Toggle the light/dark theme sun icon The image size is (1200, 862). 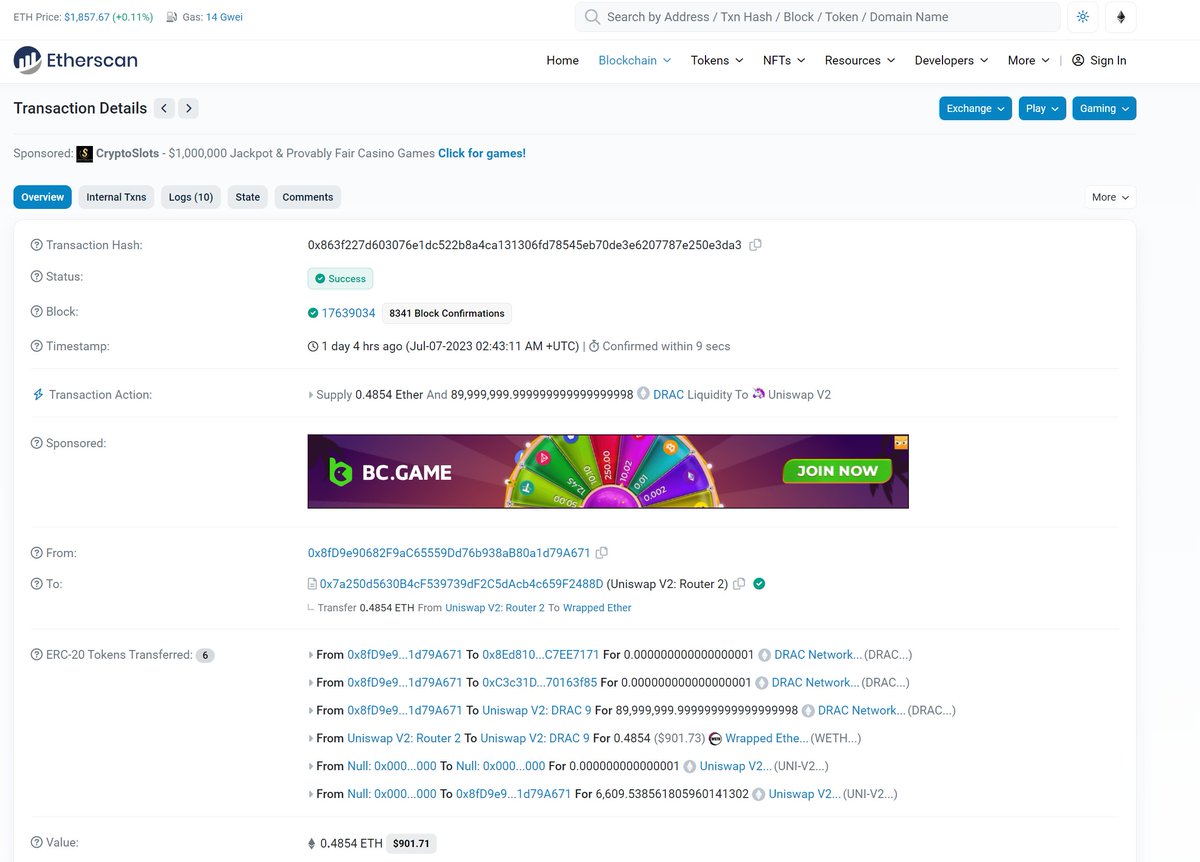(x=1083, y=17)
